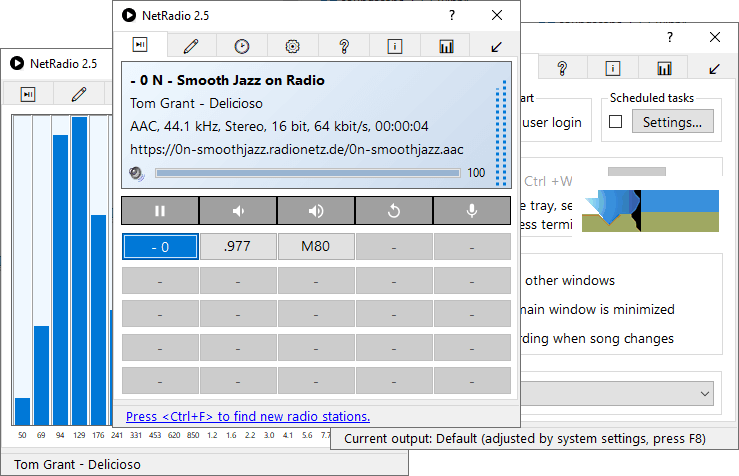Open the question mark help tab in front window
This screenshot has width=739, height=476.
344,46
